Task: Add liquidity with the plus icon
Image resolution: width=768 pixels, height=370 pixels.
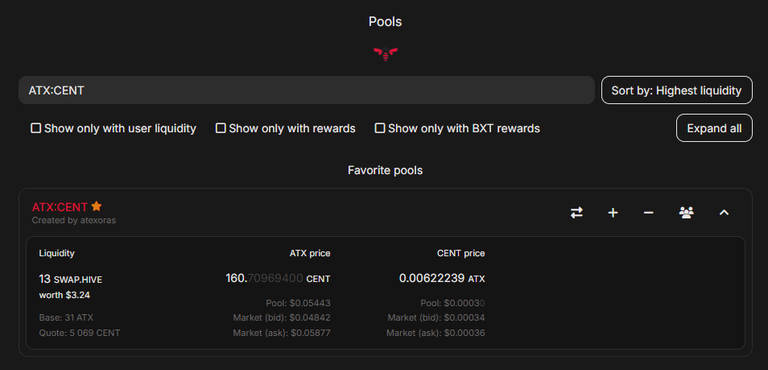Action: pos(613,213)
